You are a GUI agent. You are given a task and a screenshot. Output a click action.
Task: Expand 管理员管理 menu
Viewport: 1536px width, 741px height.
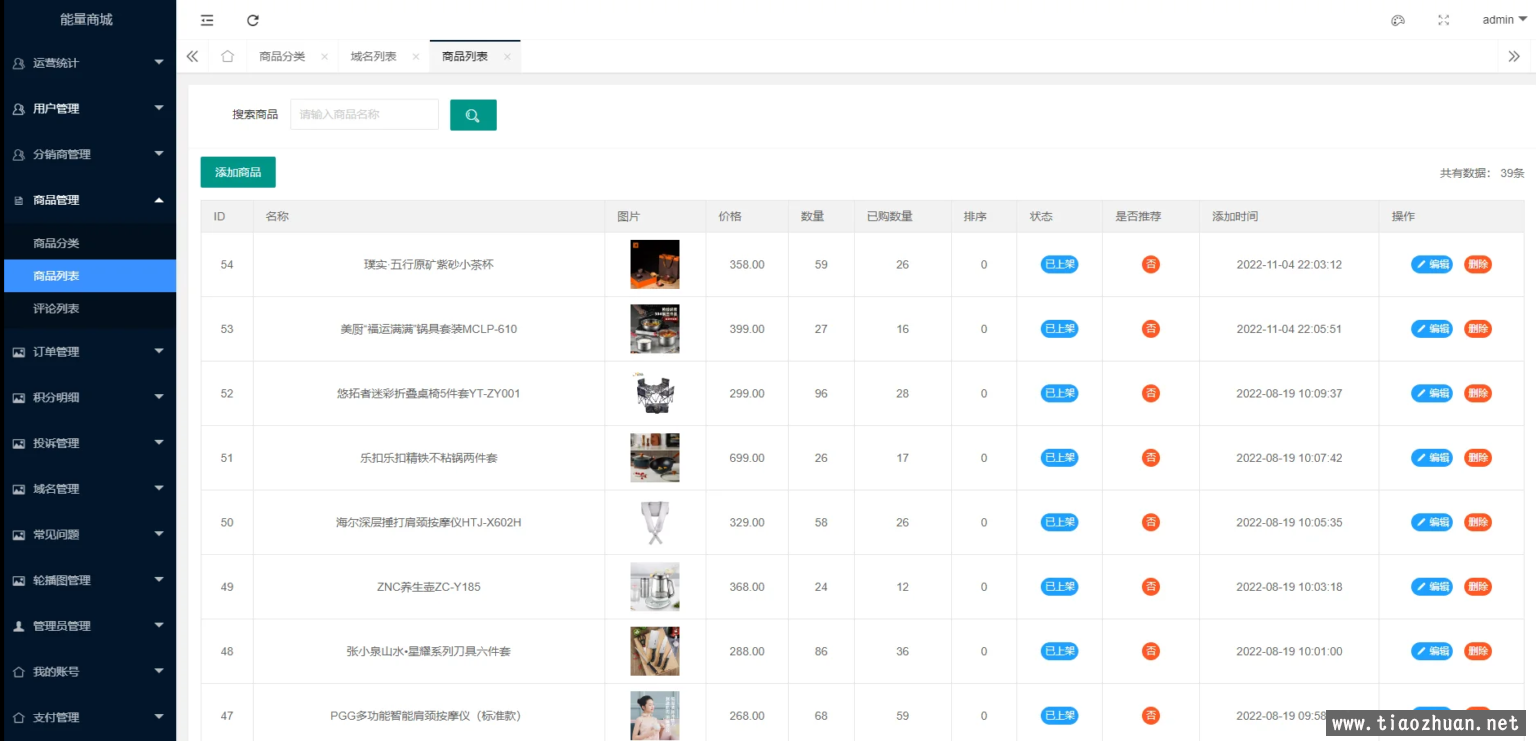click(88, 626)
